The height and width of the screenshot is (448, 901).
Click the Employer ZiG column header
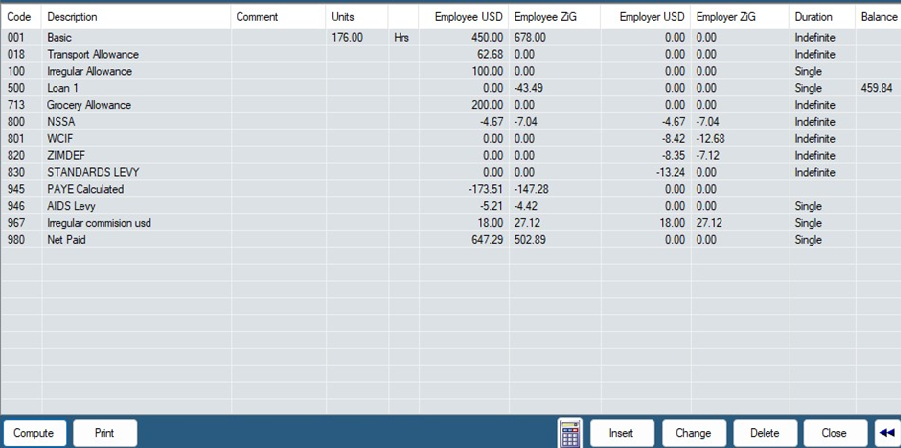tap(741, 17)
